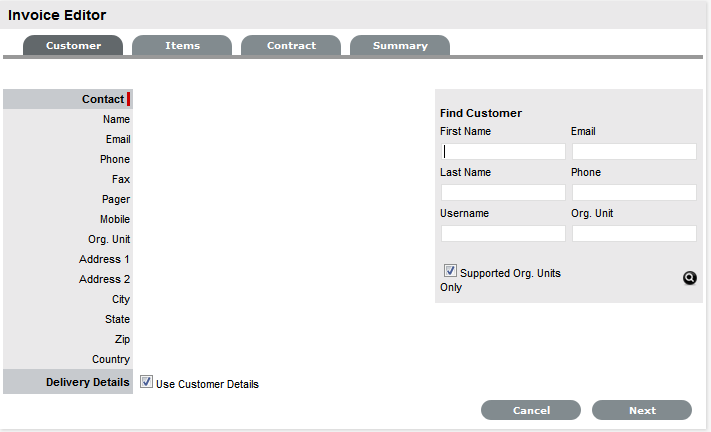Uncheck the Use Customer Details checkbox
The width and height of the screenshot is (711, 432).
pyautogui.click(x=147, y=382)
